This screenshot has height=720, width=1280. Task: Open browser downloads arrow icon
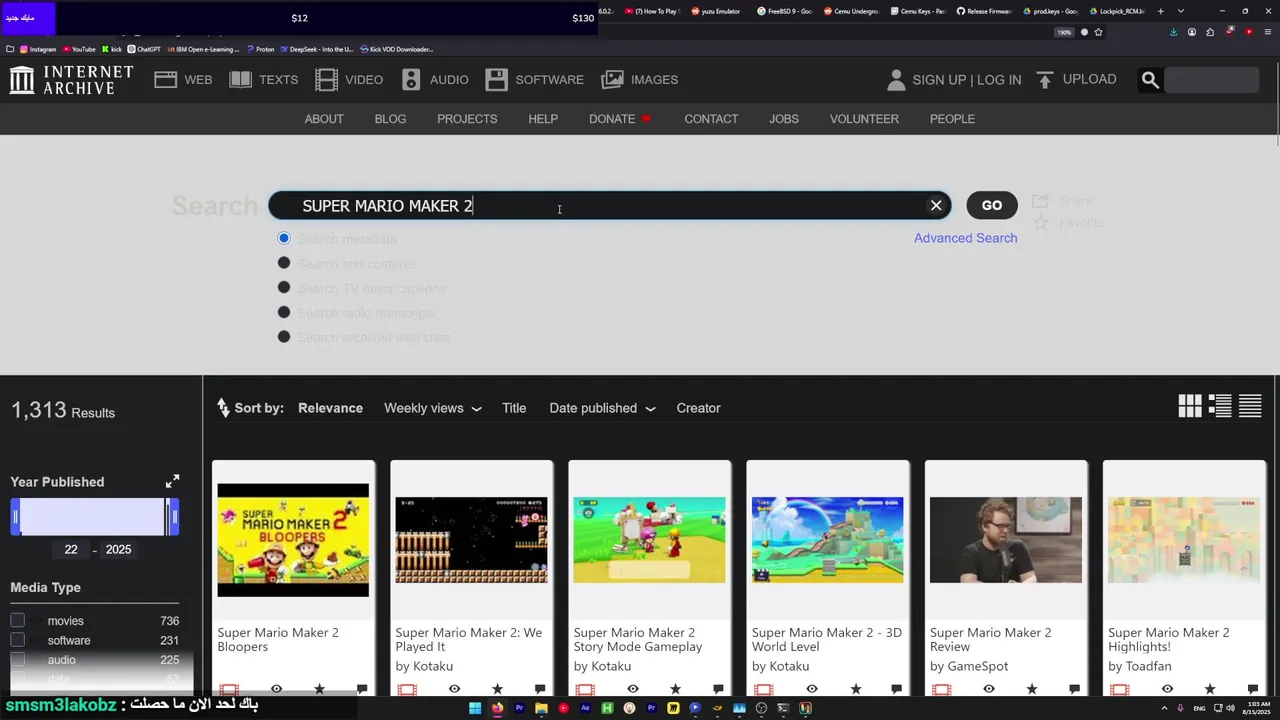[1173, 32]
